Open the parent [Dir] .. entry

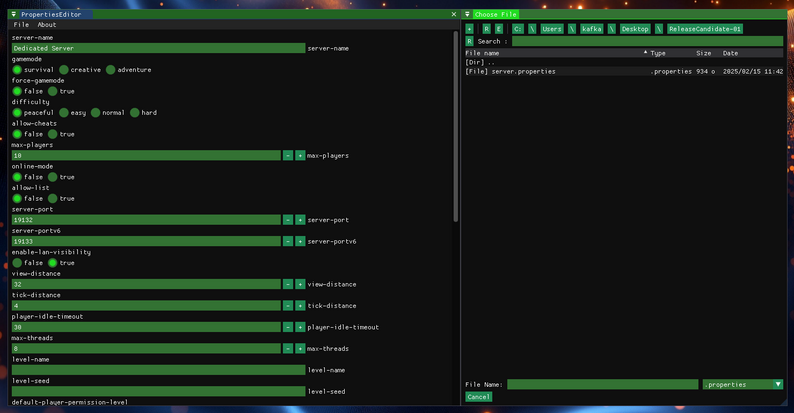point(624,62)
